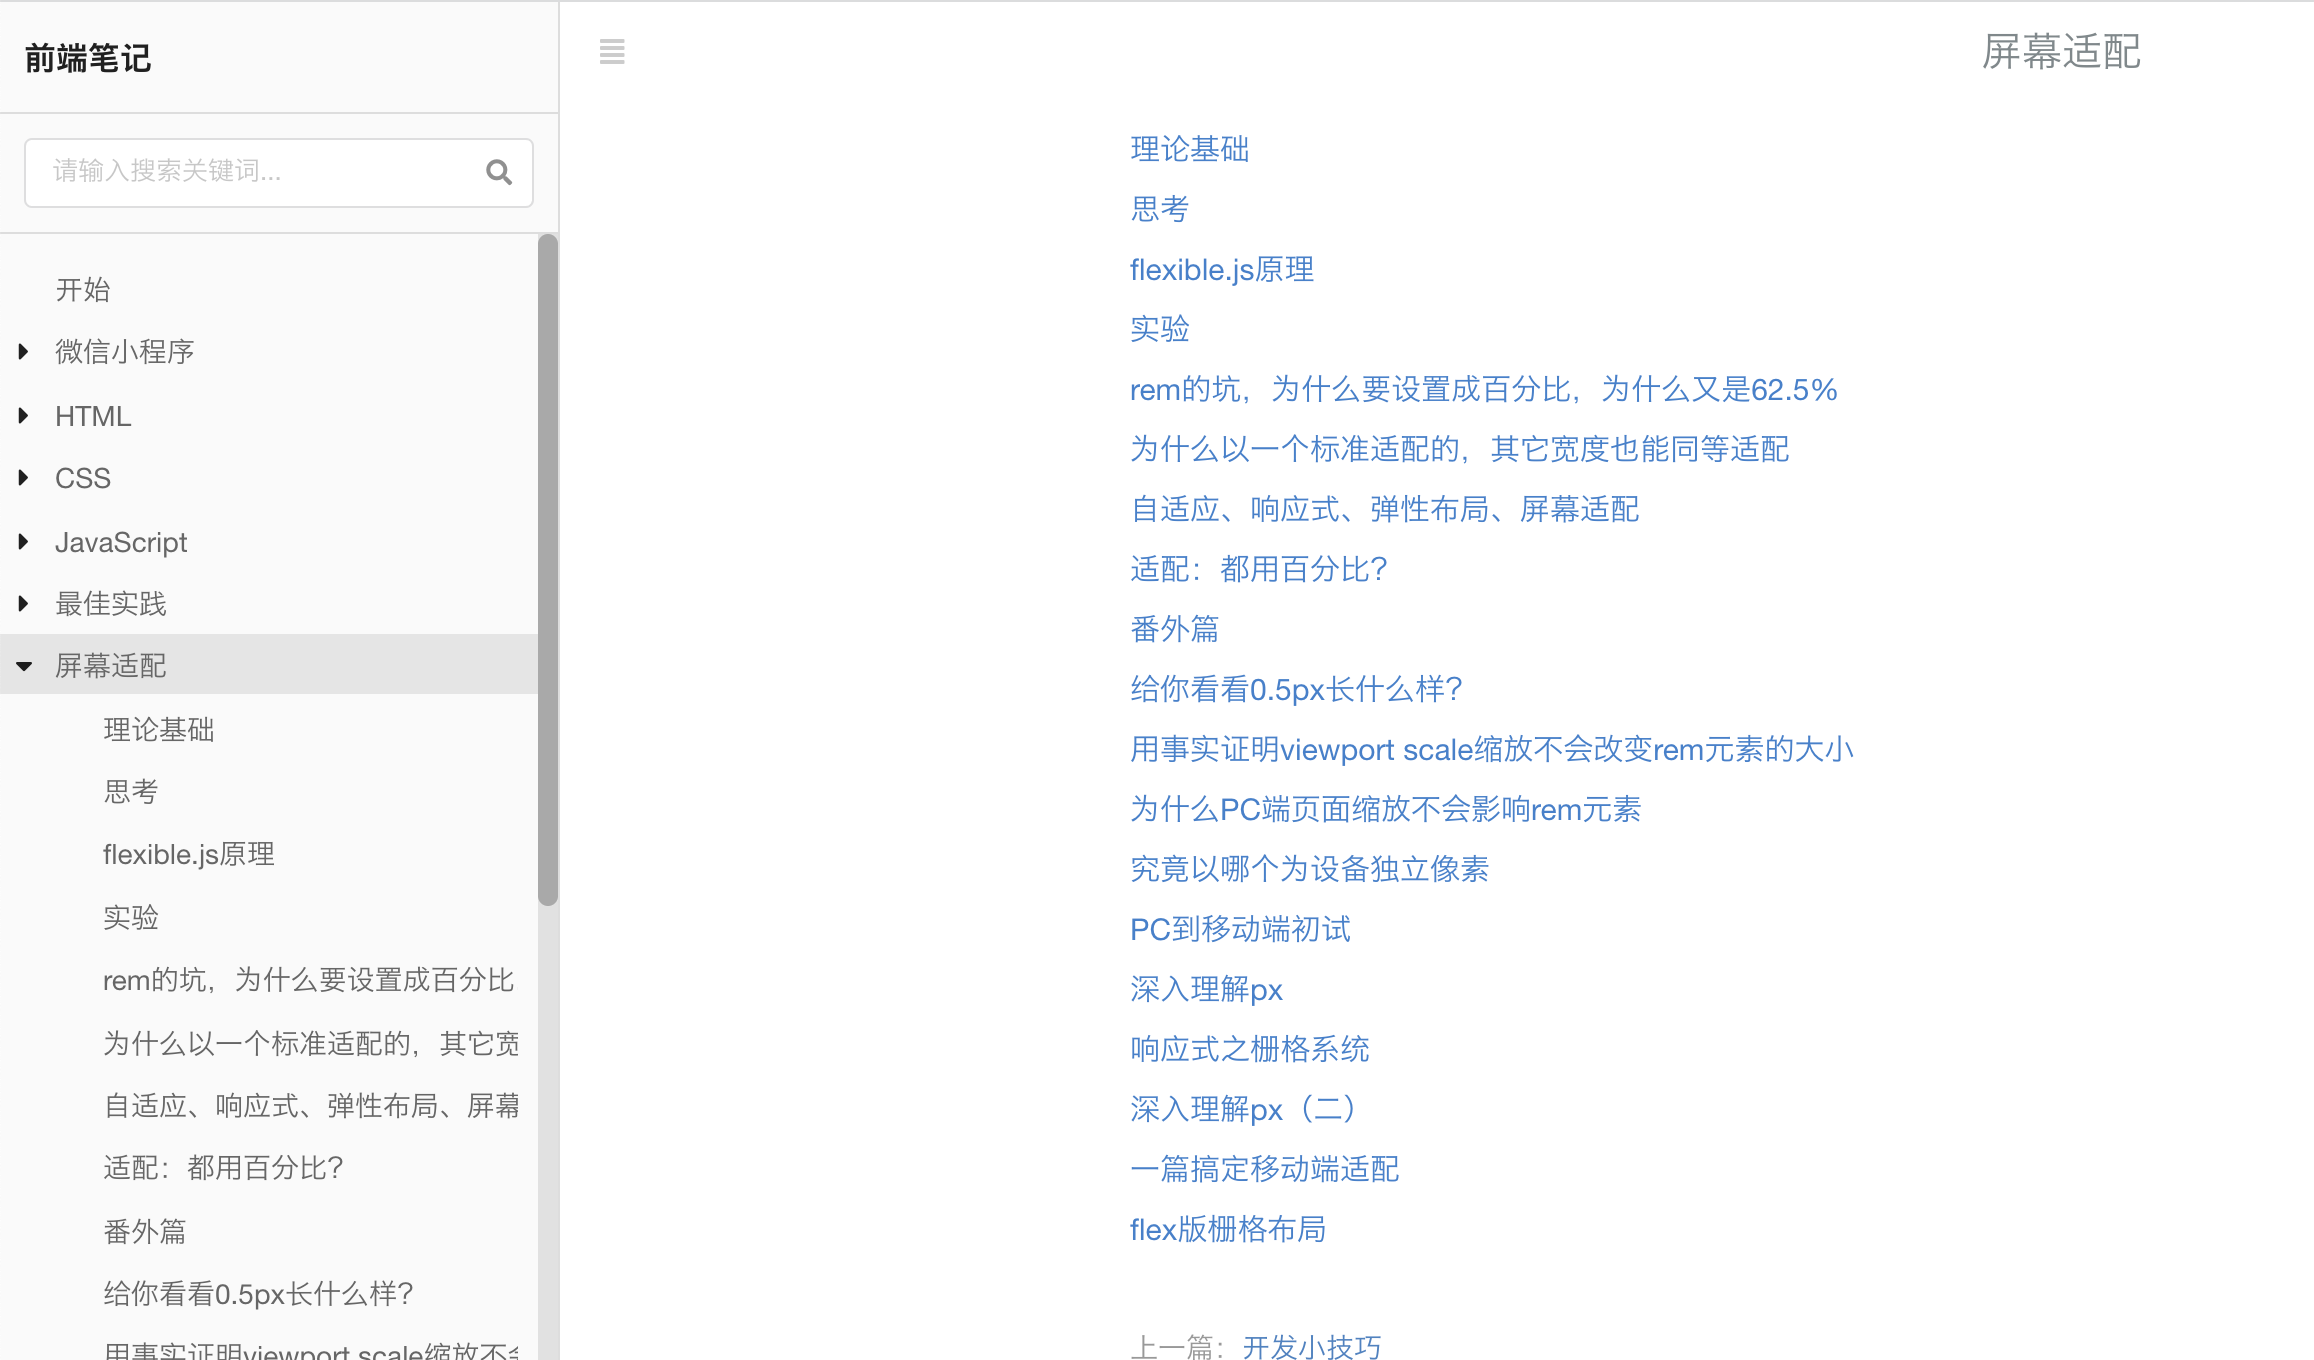The image size is (2314, 1360).
Task: Select 思考 in the sidebar
Action: click(x=131, y=792)
